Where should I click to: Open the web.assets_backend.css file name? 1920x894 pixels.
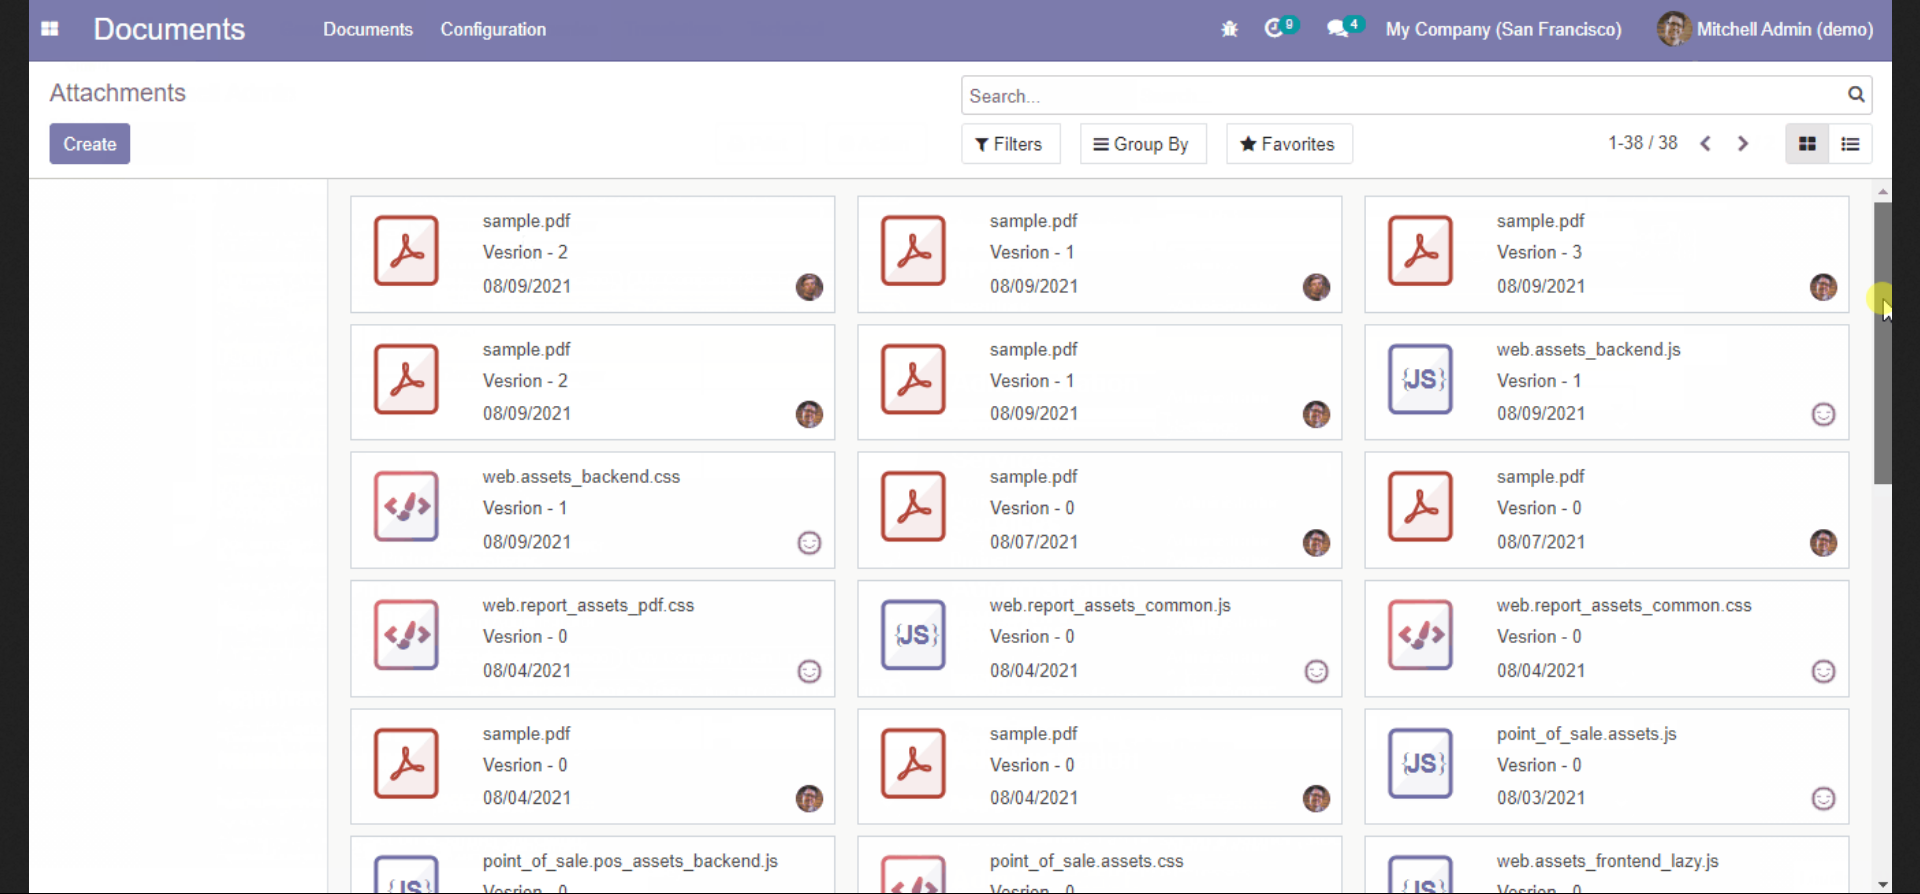coord(581,477)
